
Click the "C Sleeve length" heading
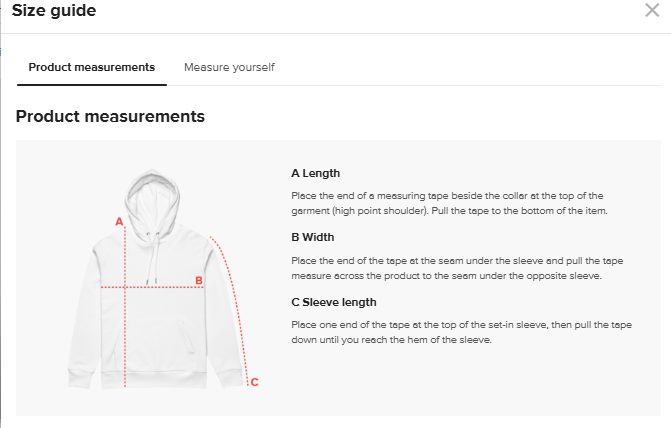click(334, 302)
